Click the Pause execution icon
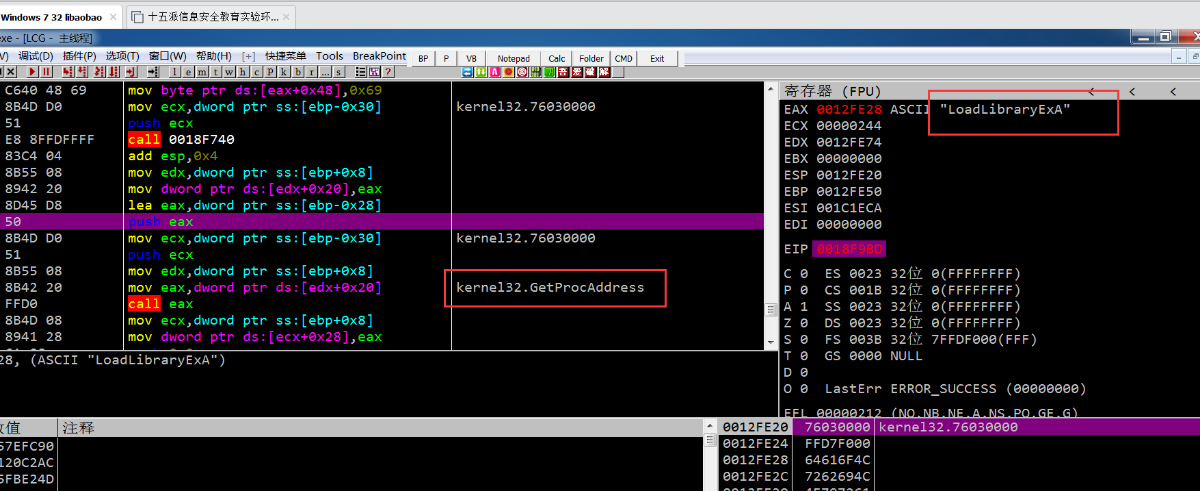The image size is (1200, 491). pyautogui.click(x=46, y=72)
